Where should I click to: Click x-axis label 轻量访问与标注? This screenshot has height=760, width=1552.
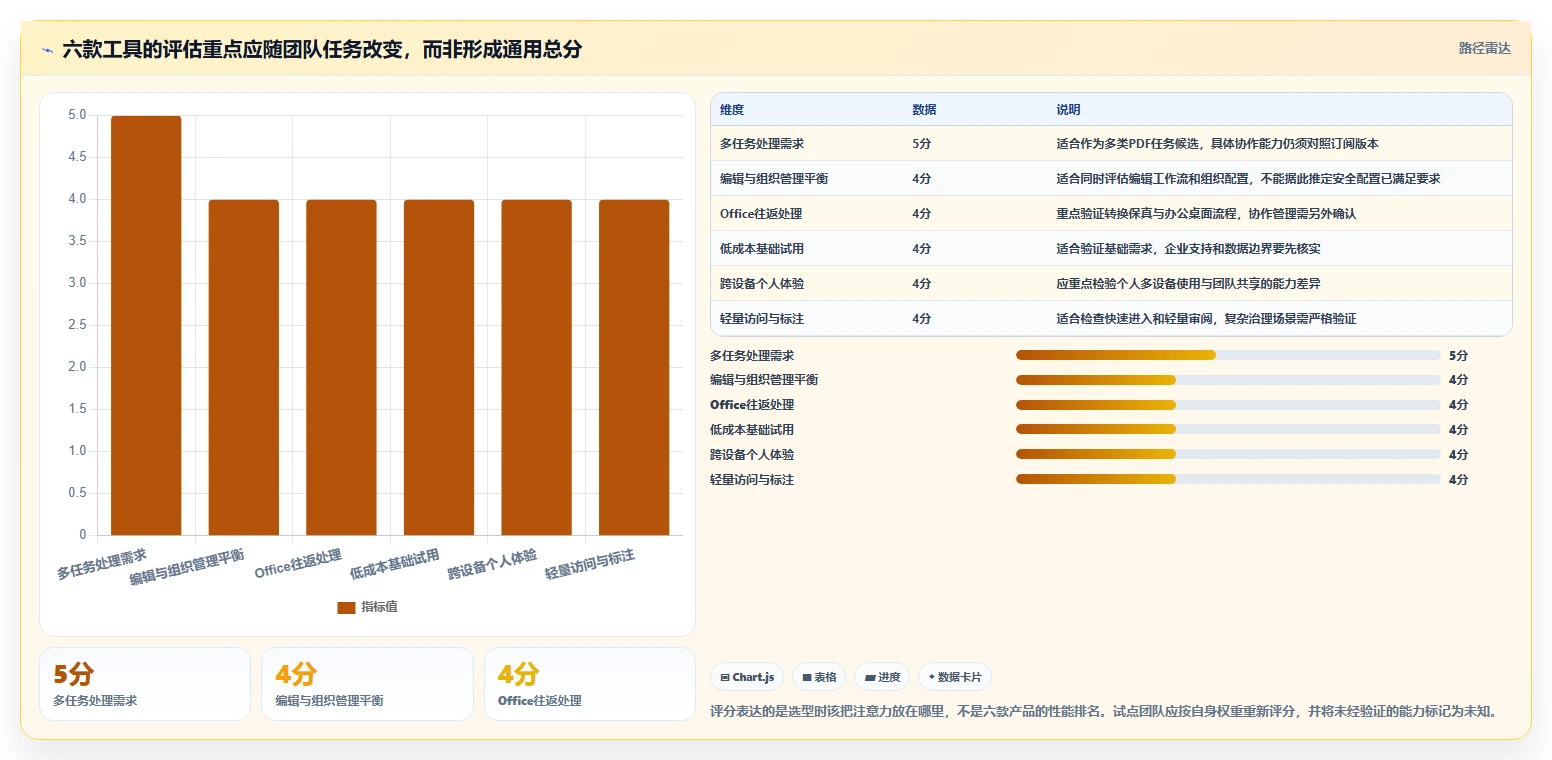click(x=590, y=563)
